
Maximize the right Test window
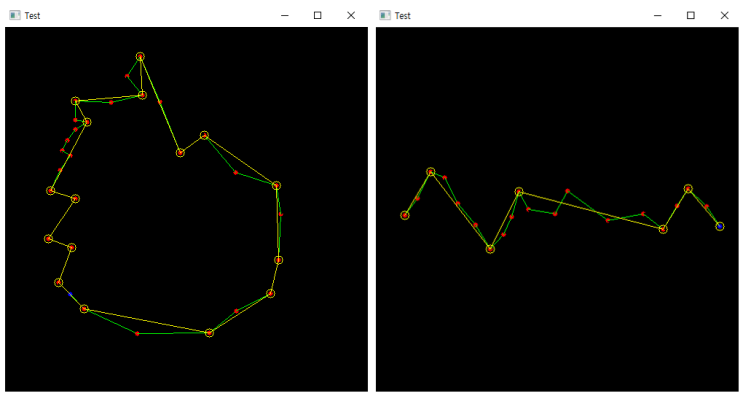pos(691,15)
